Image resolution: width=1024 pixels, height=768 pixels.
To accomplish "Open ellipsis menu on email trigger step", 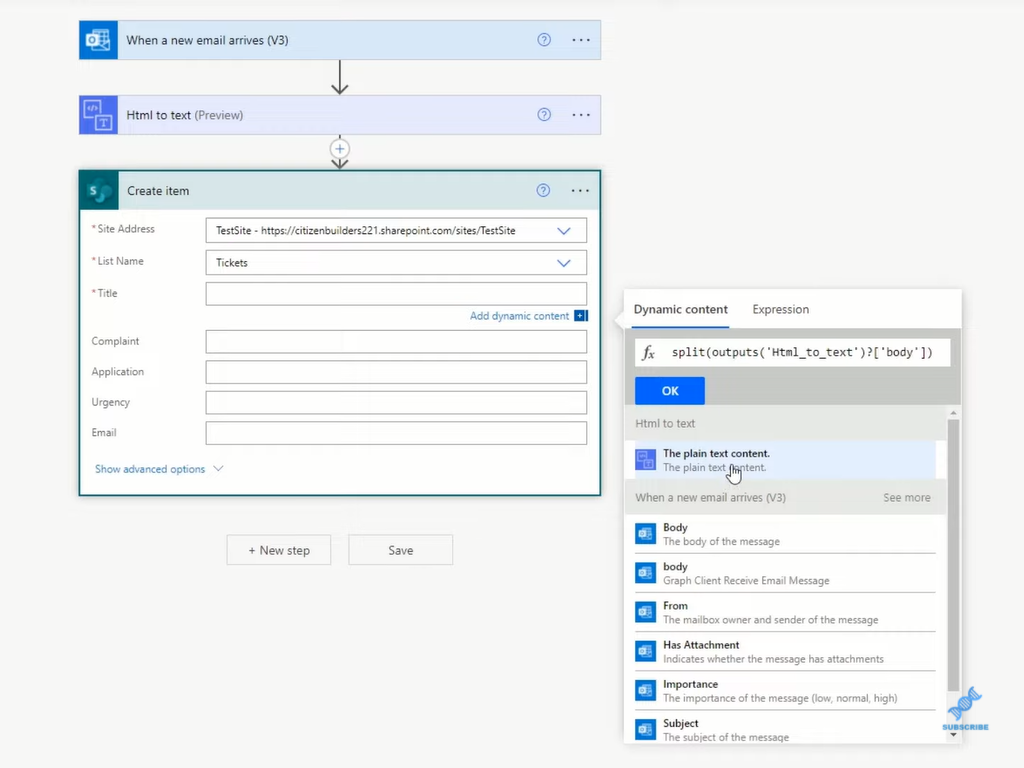I will click(581, 40).
